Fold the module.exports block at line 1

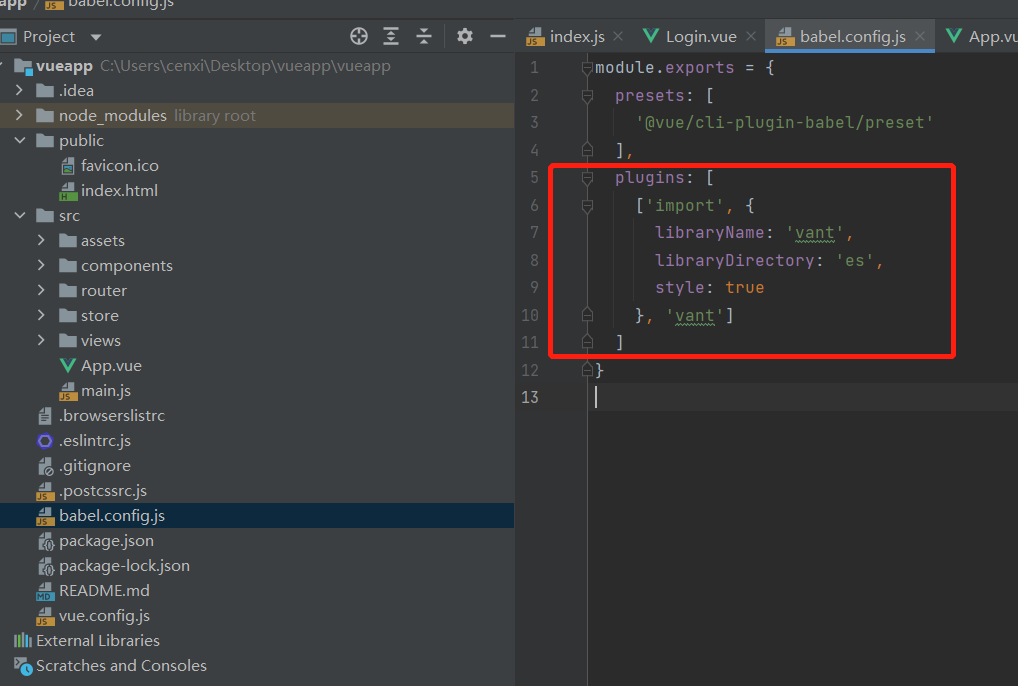click(x=588, y=68)
